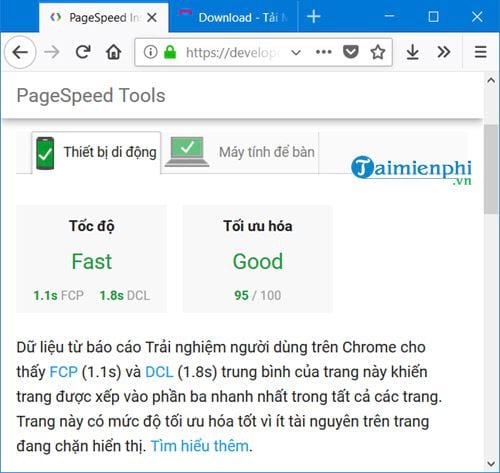The height and width of the screenshot is (473, 500).
Task: Open the downloads panel
Action: (x=413, y=52)
